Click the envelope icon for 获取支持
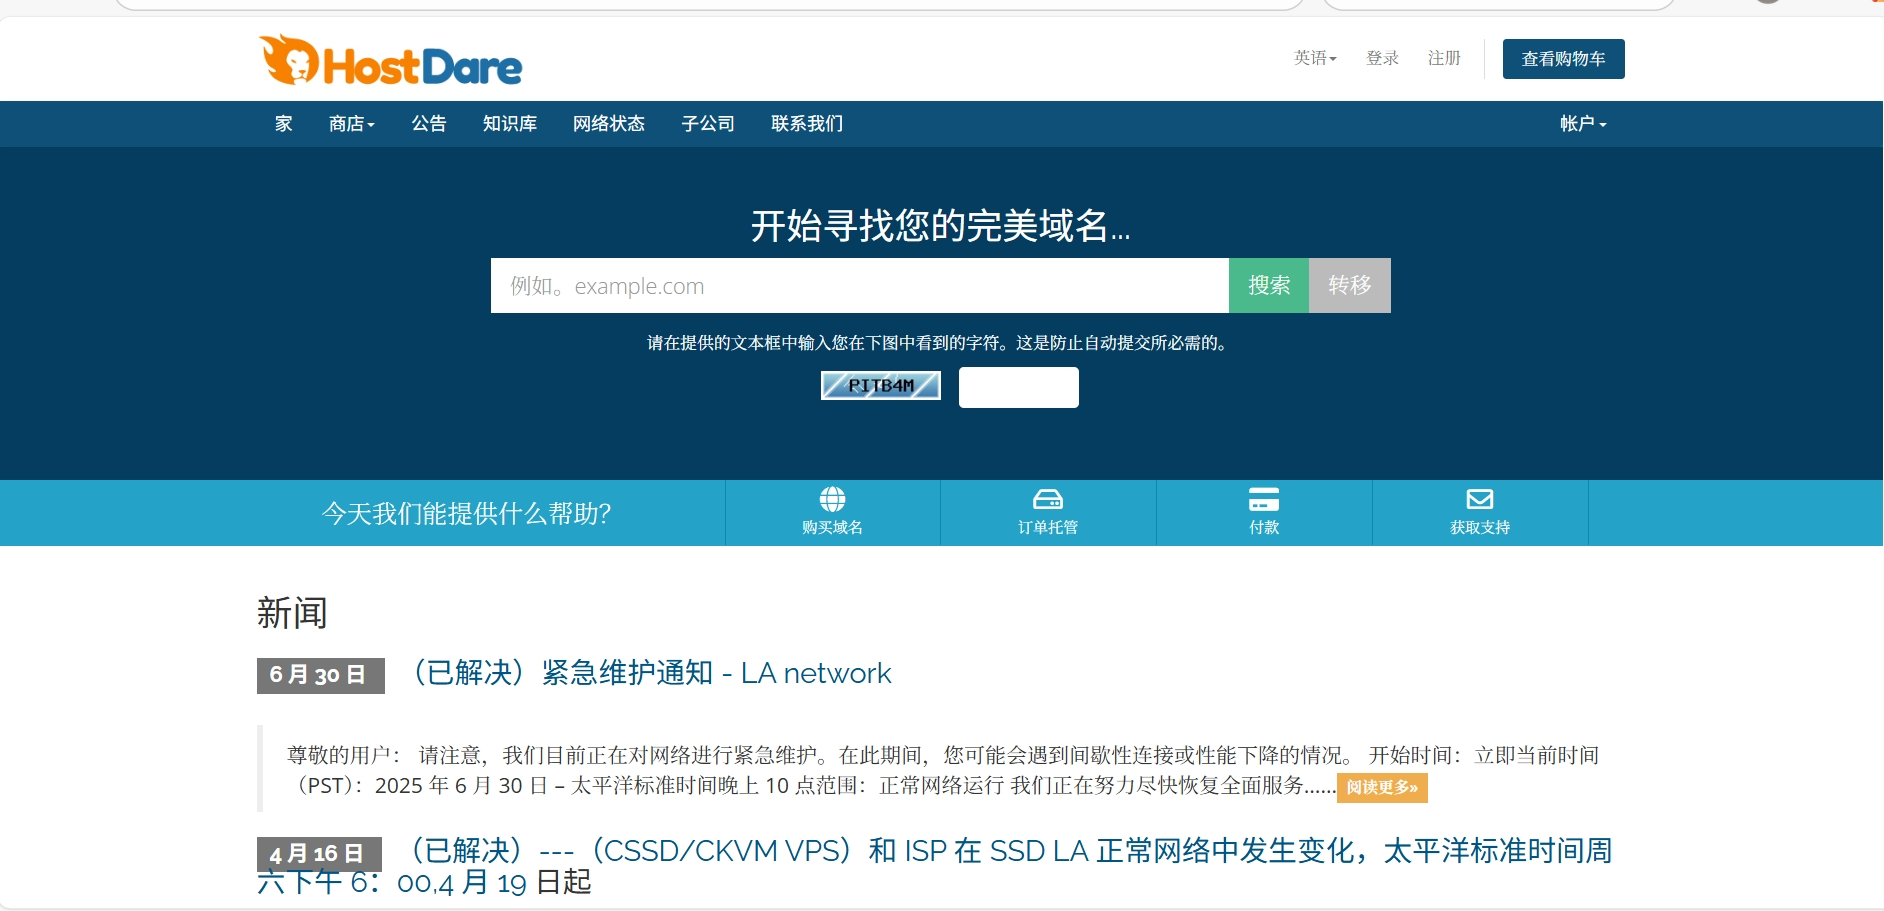This screenshot has width=1884, height=911. 1479,499
